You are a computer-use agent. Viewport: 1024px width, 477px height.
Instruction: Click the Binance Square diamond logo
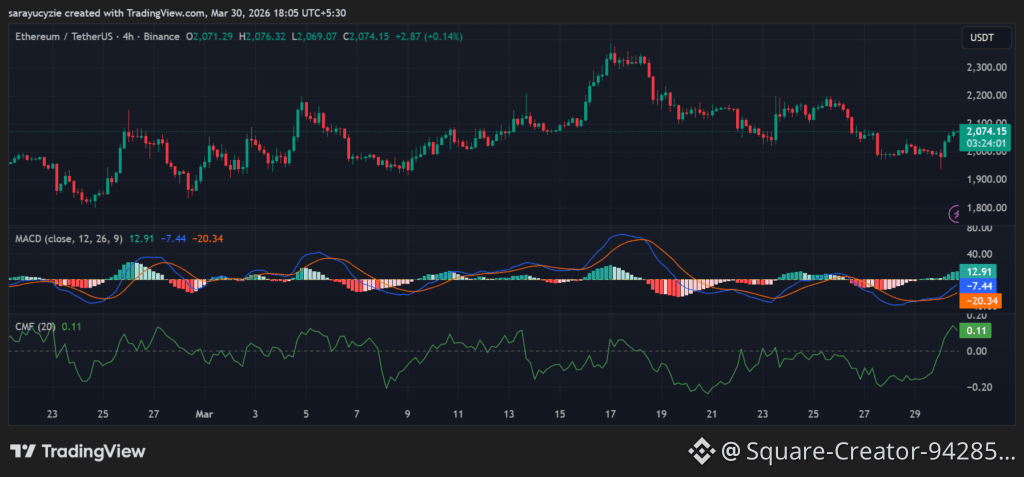click(700, 451)
